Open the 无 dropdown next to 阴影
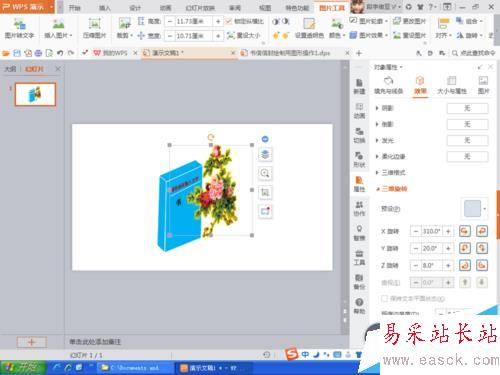Screen dimensions: 500x375 (467, 108)
